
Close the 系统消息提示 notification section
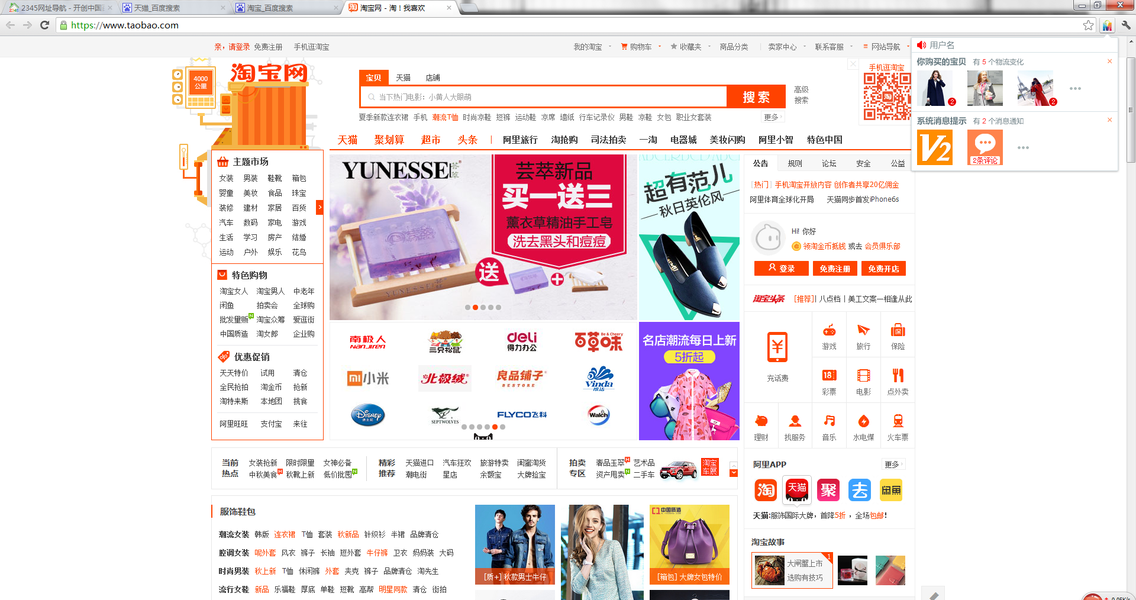point(1109,120)
